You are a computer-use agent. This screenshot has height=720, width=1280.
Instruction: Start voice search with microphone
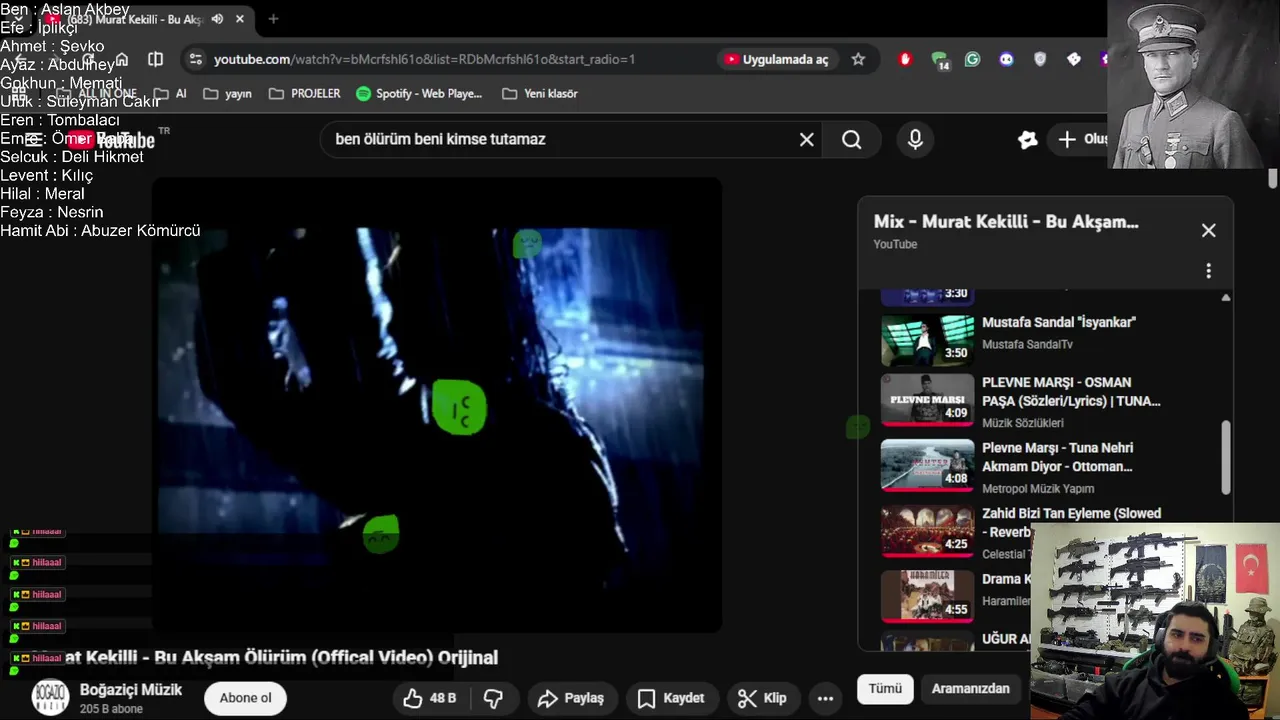click(915, 139)
